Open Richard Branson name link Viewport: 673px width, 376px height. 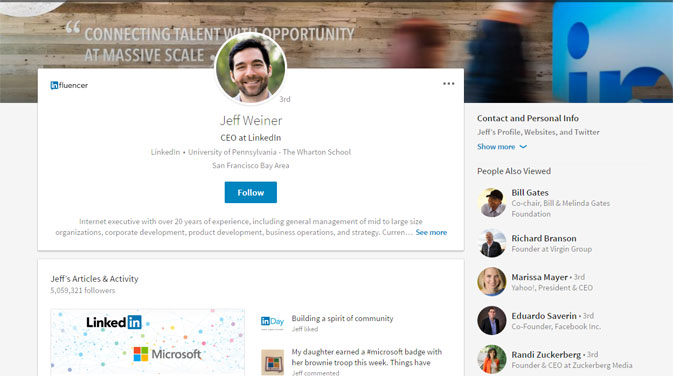pos(544,238)
